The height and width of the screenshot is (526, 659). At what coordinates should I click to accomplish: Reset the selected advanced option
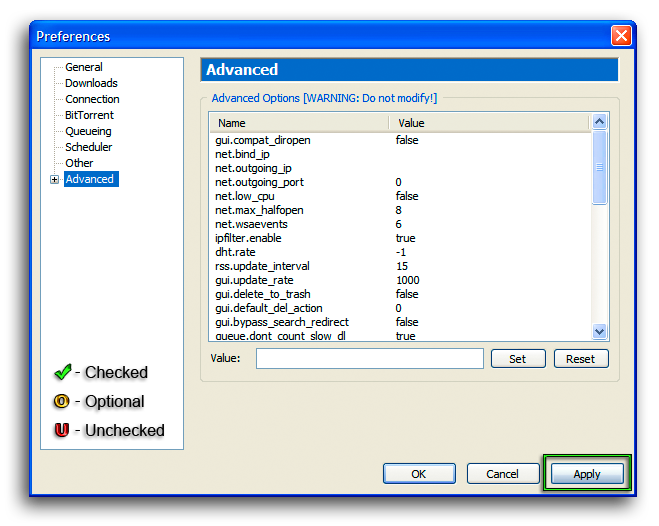coord(580,359)
